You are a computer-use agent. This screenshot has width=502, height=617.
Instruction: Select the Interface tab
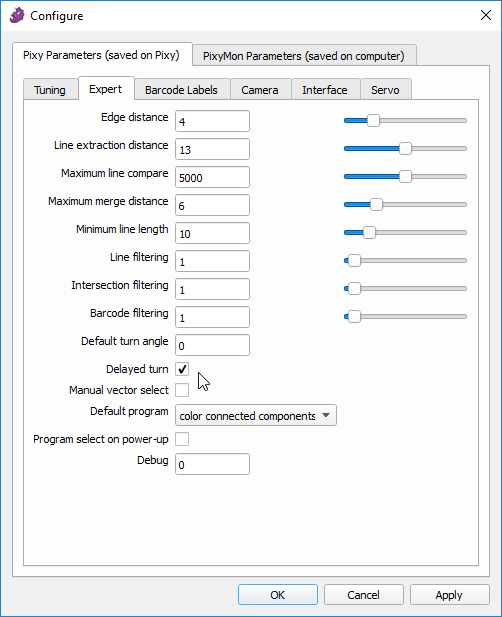coord(325,90)
